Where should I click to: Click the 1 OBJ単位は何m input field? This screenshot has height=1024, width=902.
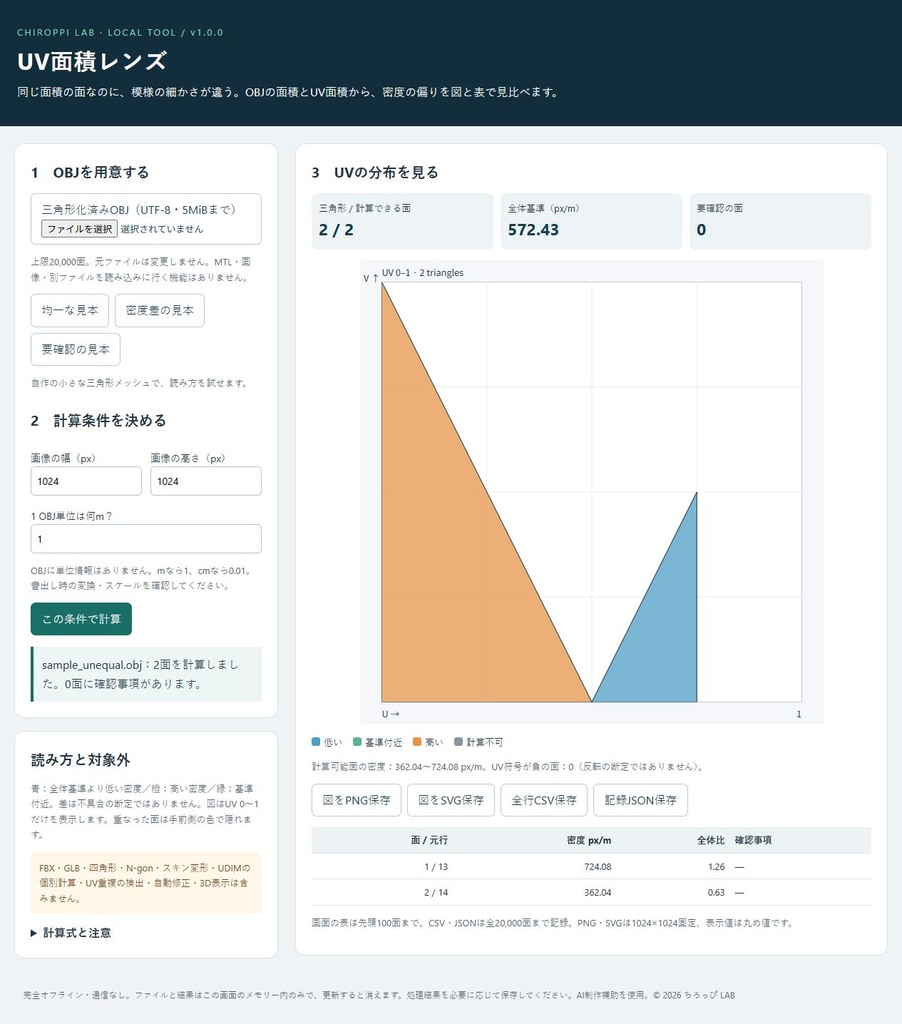tap(146, 539)
